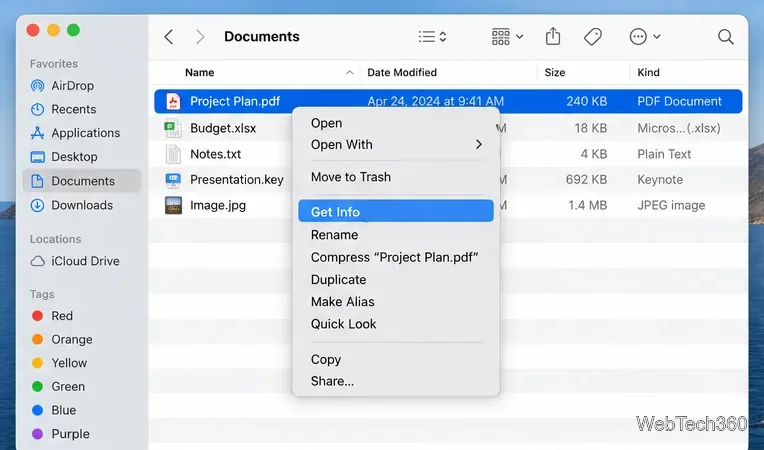Click the Desktop sidebar icon
Screen dimensions: 764x450
(38, 157)
